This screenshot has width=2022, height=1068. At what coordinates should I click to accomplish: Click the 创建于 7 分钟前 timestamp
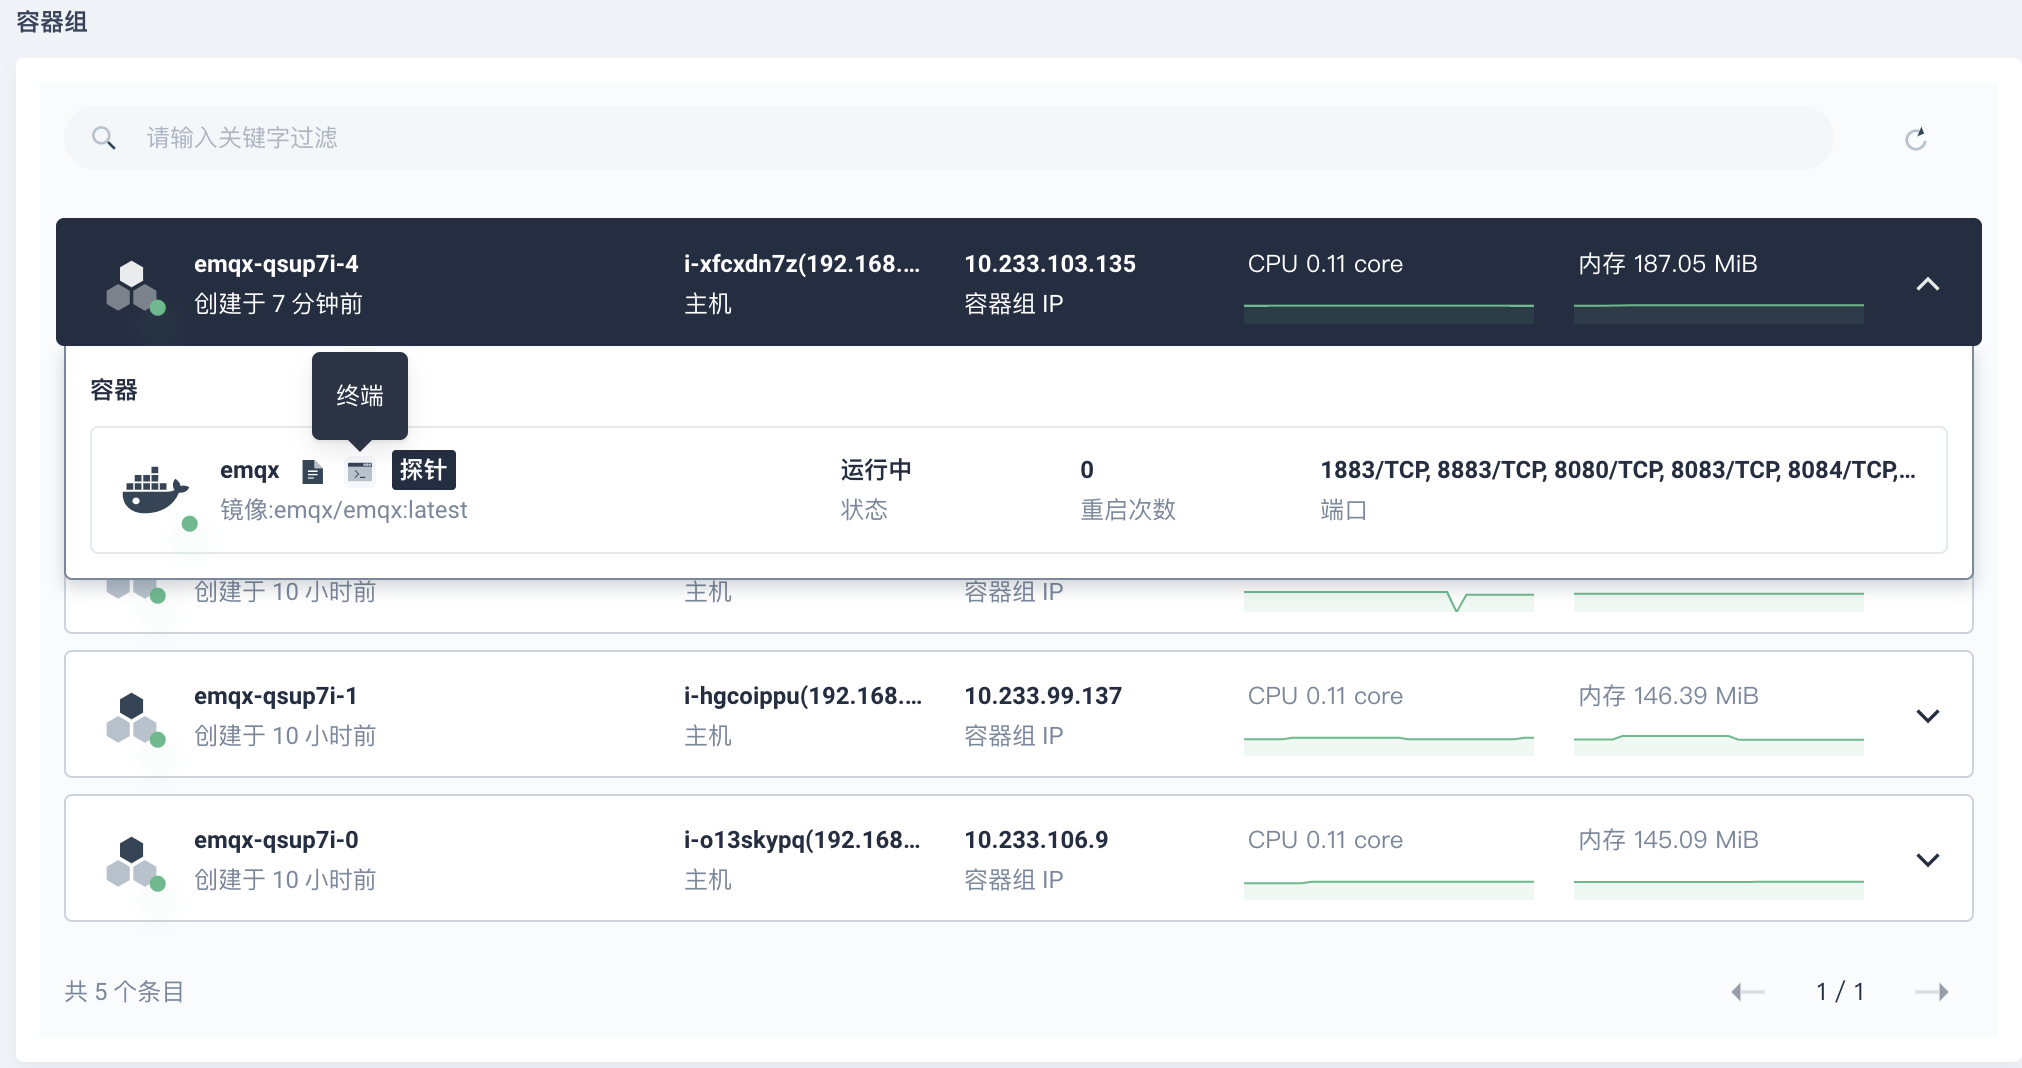pyautogui.click(x=278, y=304)
